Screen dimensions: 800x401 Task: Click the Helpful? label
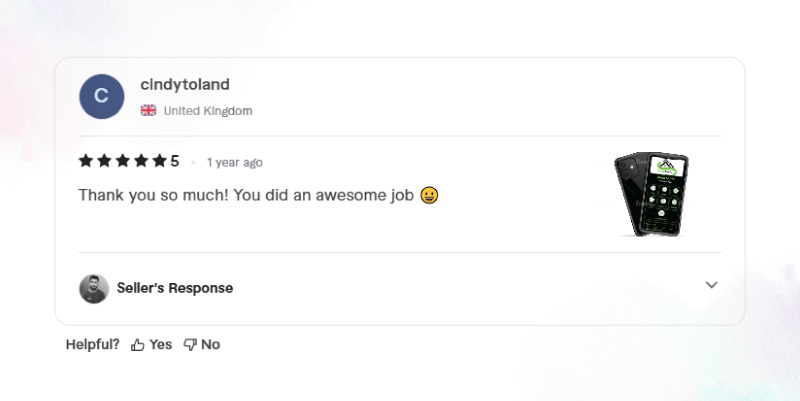pyautogui.click(x=92, y=345)
